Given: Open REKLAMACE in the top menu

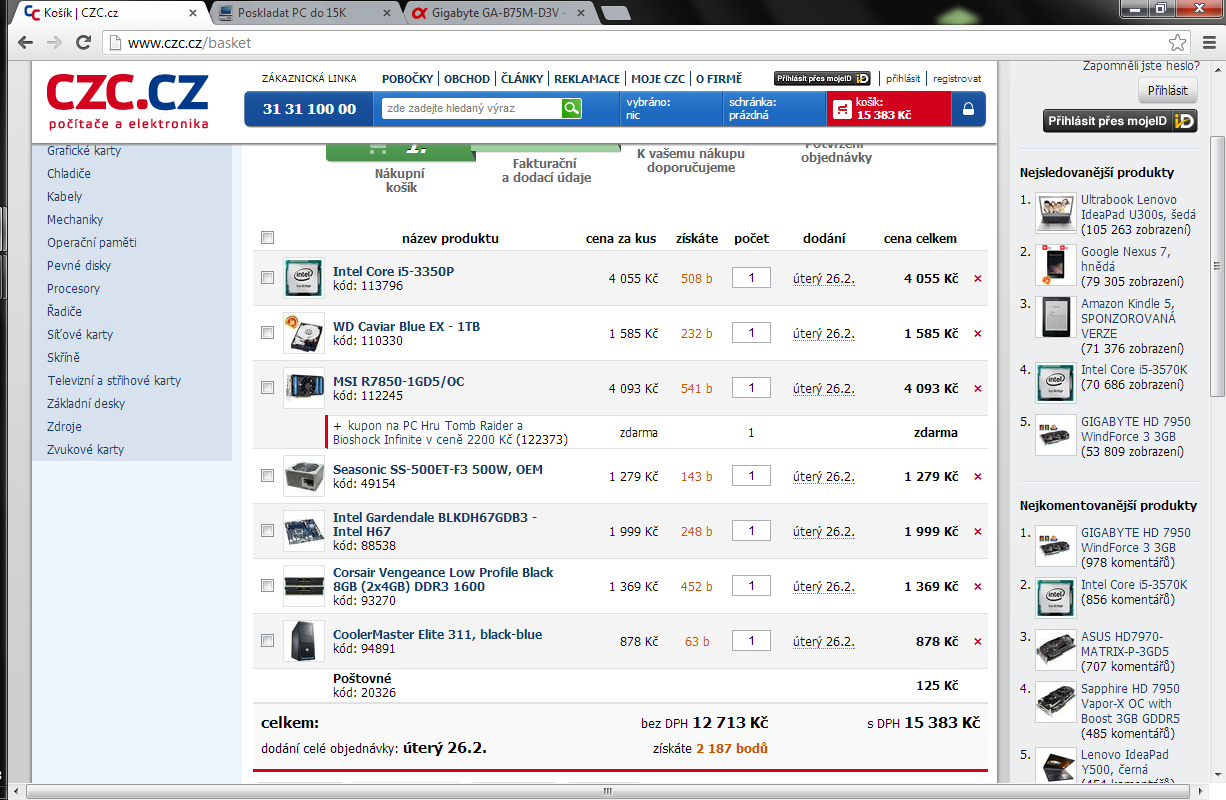Looking at the screenshot, I should (587, 79).
